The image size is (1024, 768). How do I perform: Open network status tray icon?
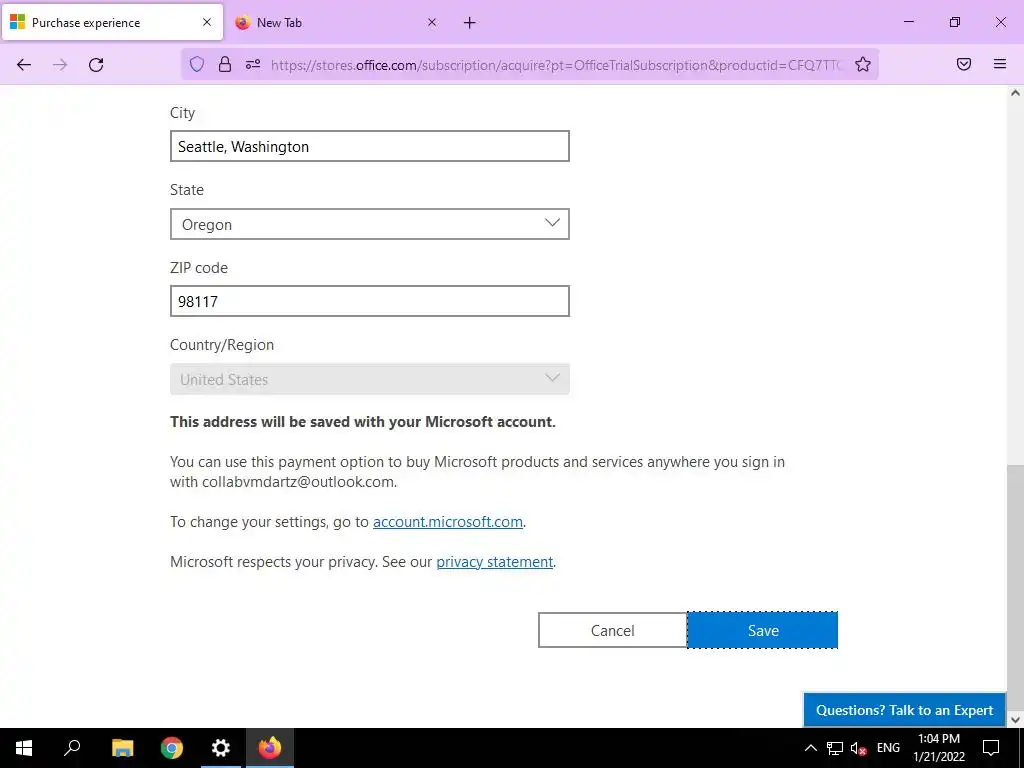coord(835,748)
